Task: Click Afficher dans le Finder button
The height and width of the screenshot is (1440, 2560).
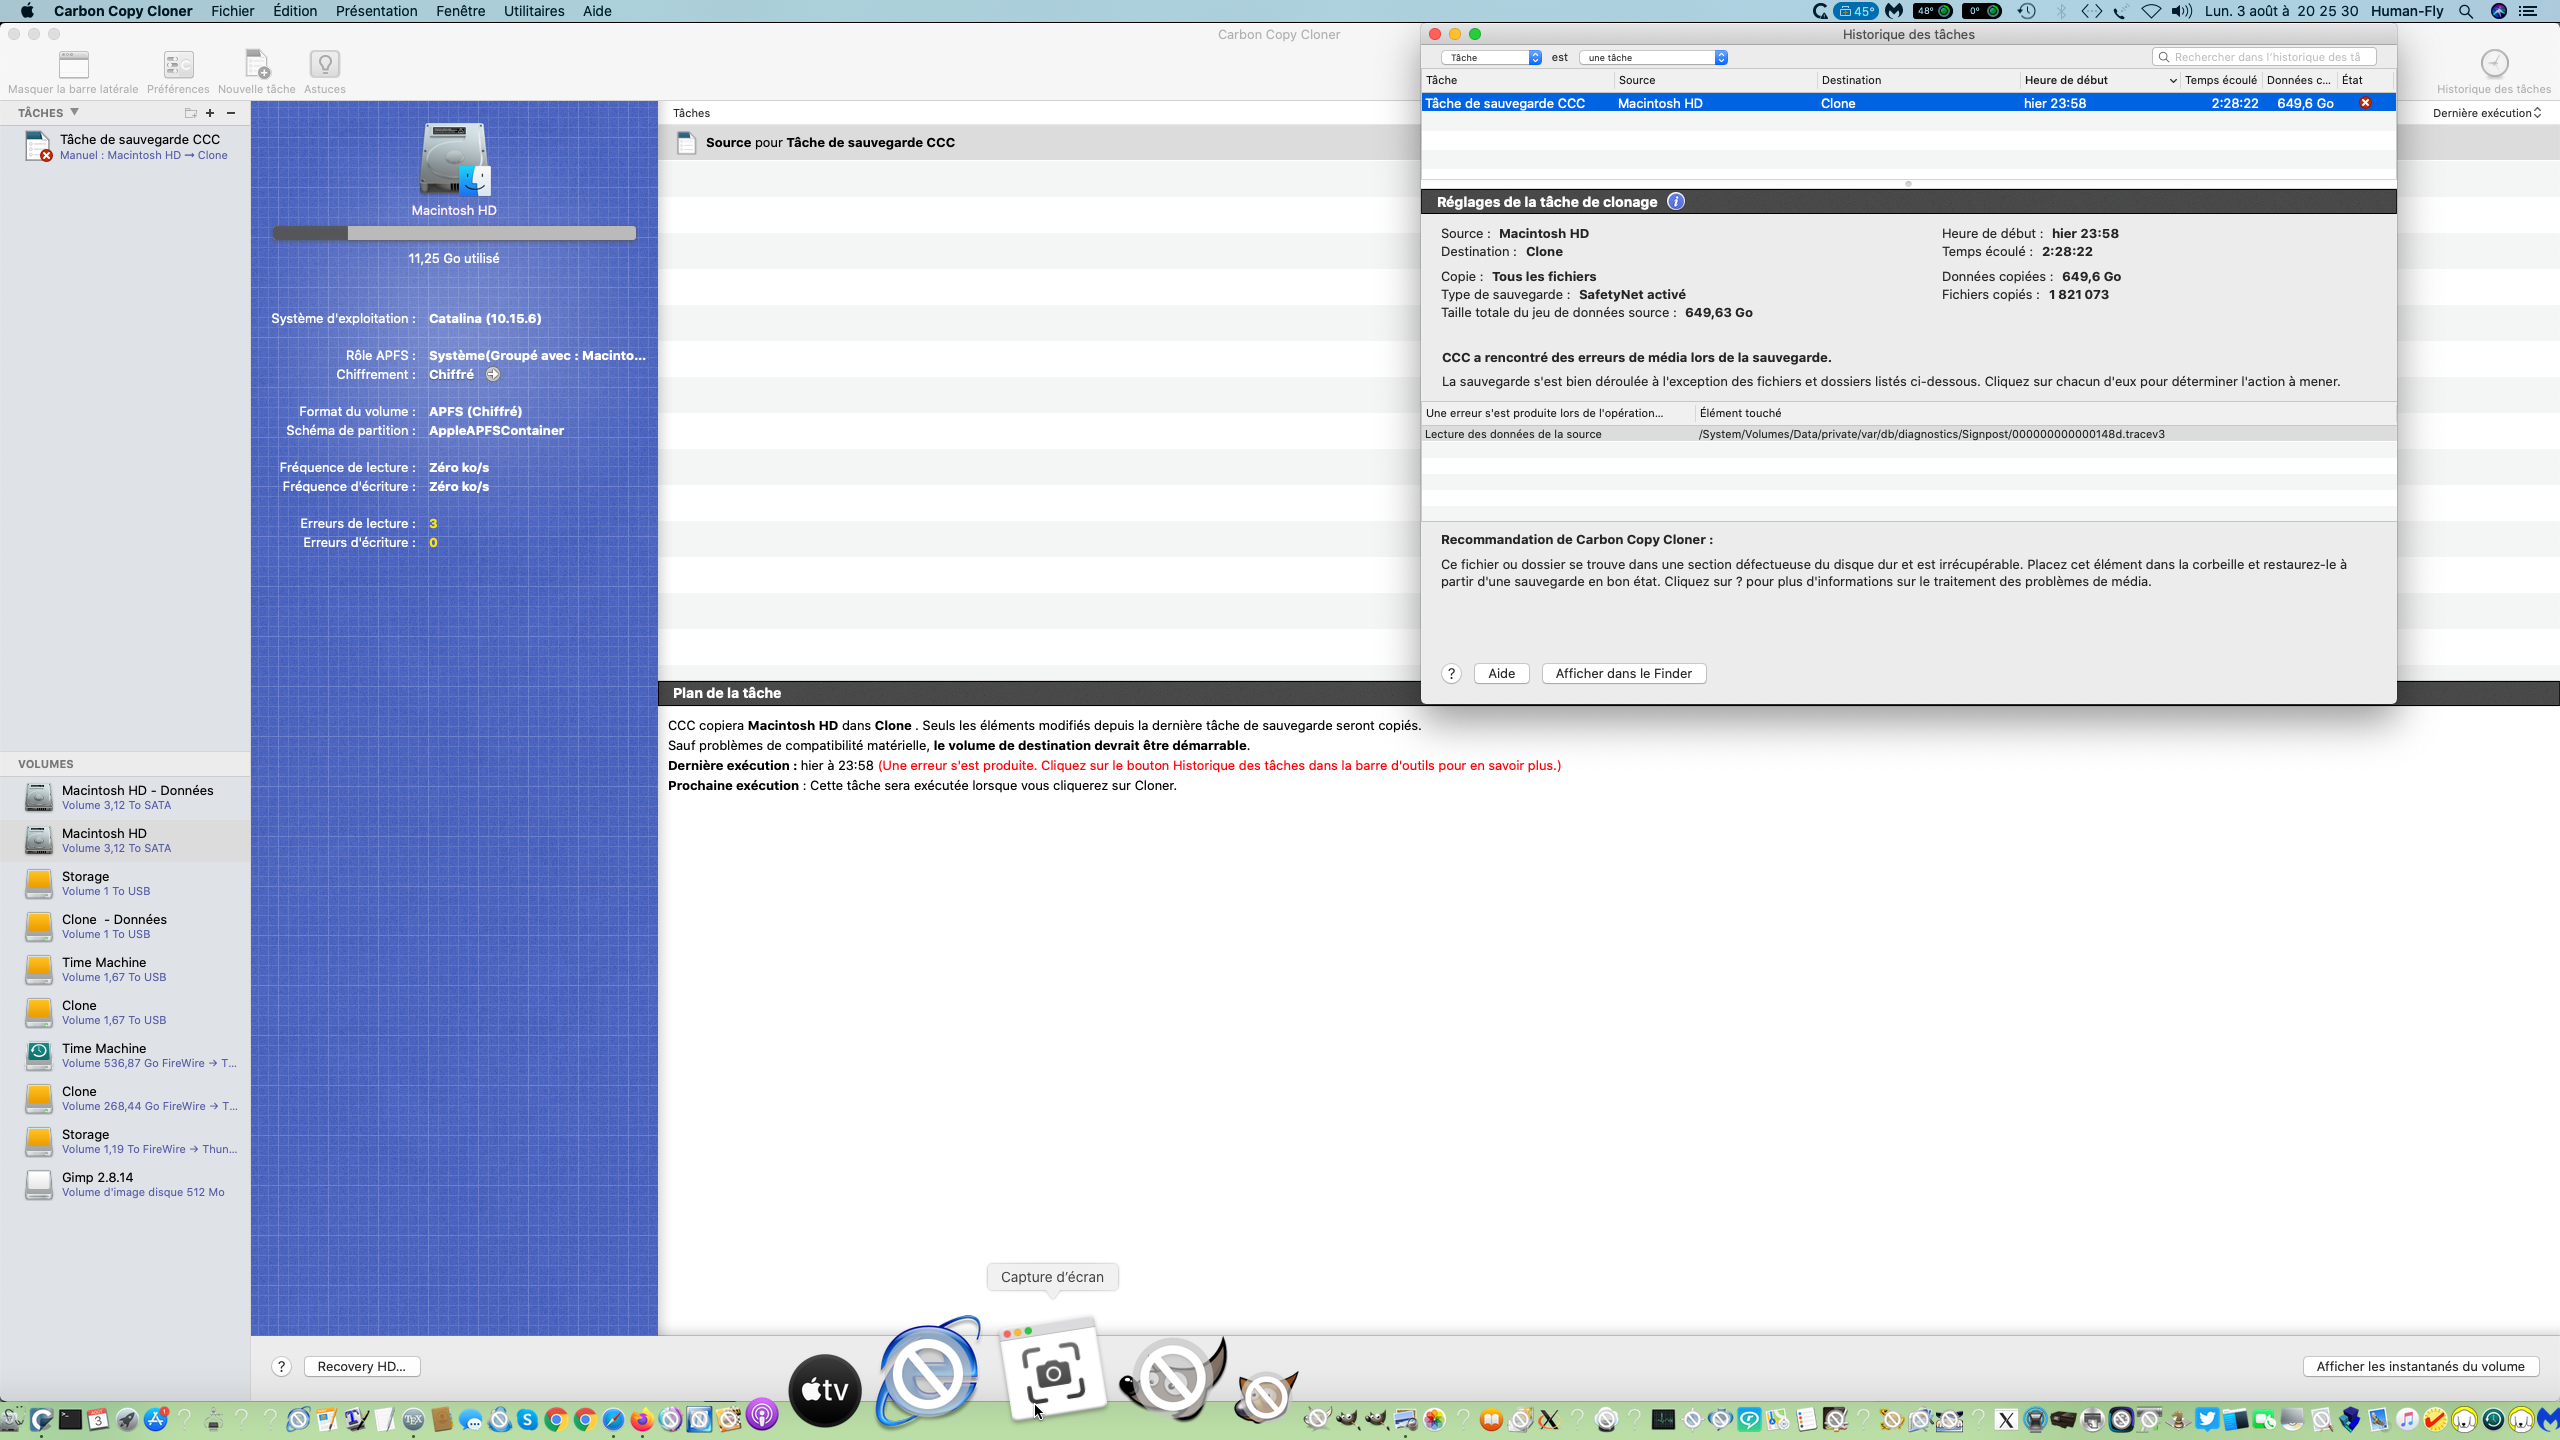Action: pos(1623,674)
